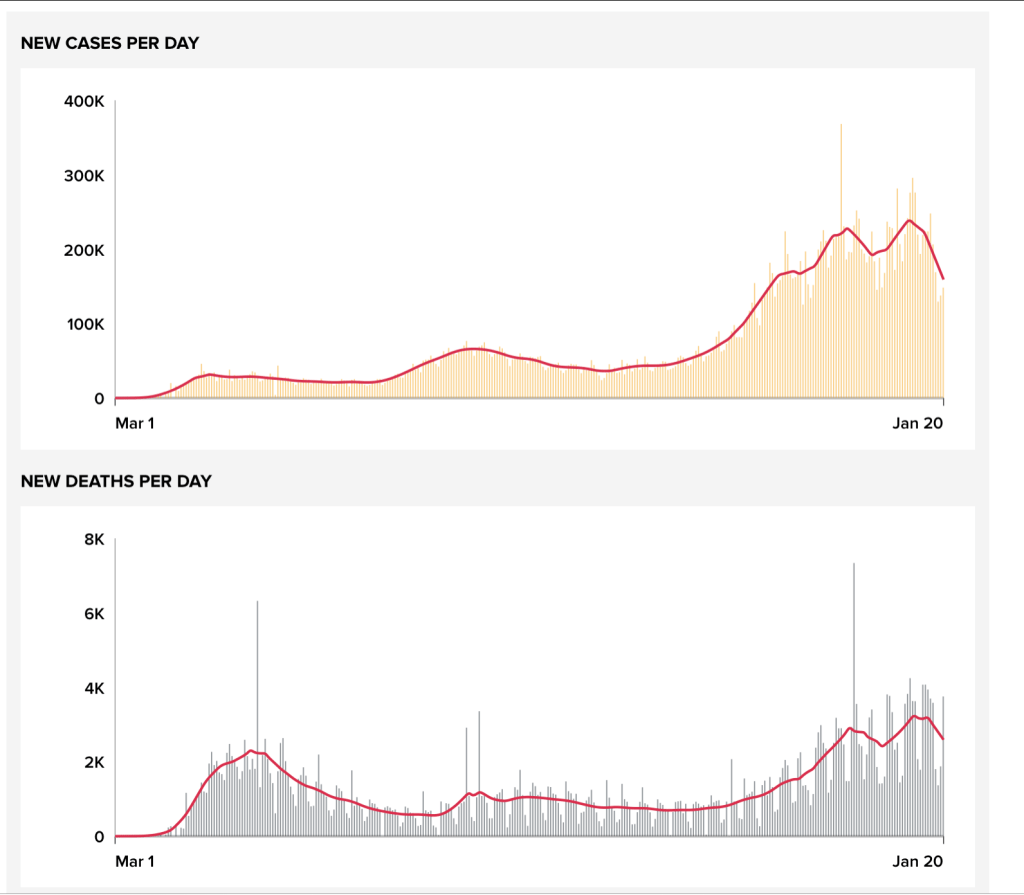Click the 2K label on deaths chart

93,762
